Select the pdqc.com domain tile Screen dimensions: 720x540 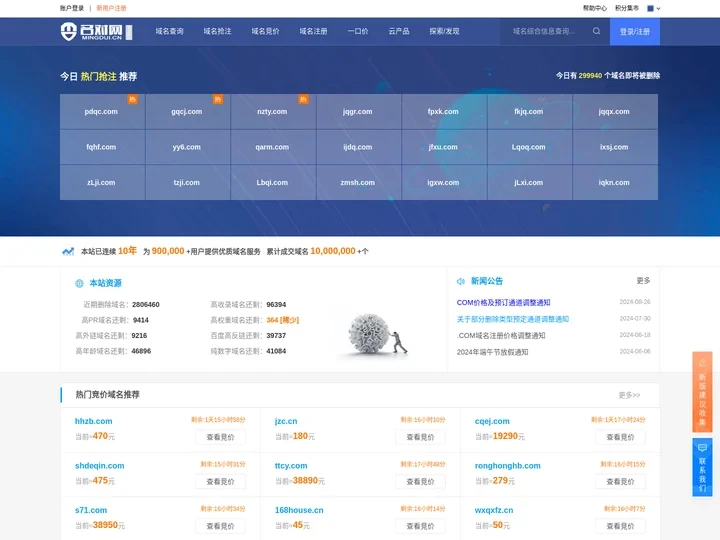point(102,112)
